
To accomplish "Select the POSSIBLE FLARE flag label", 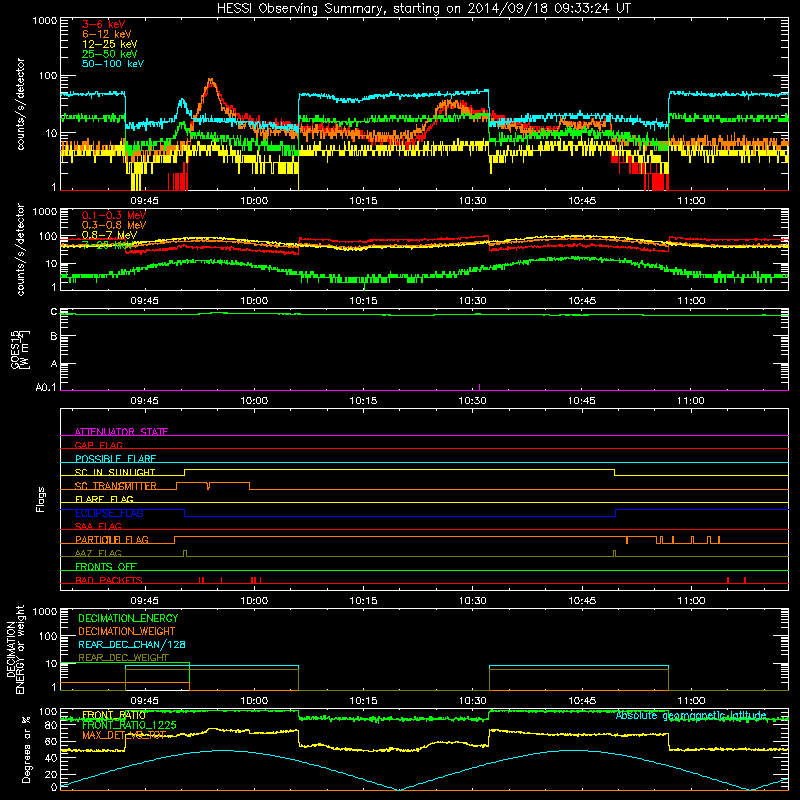I will click(115, 459).
